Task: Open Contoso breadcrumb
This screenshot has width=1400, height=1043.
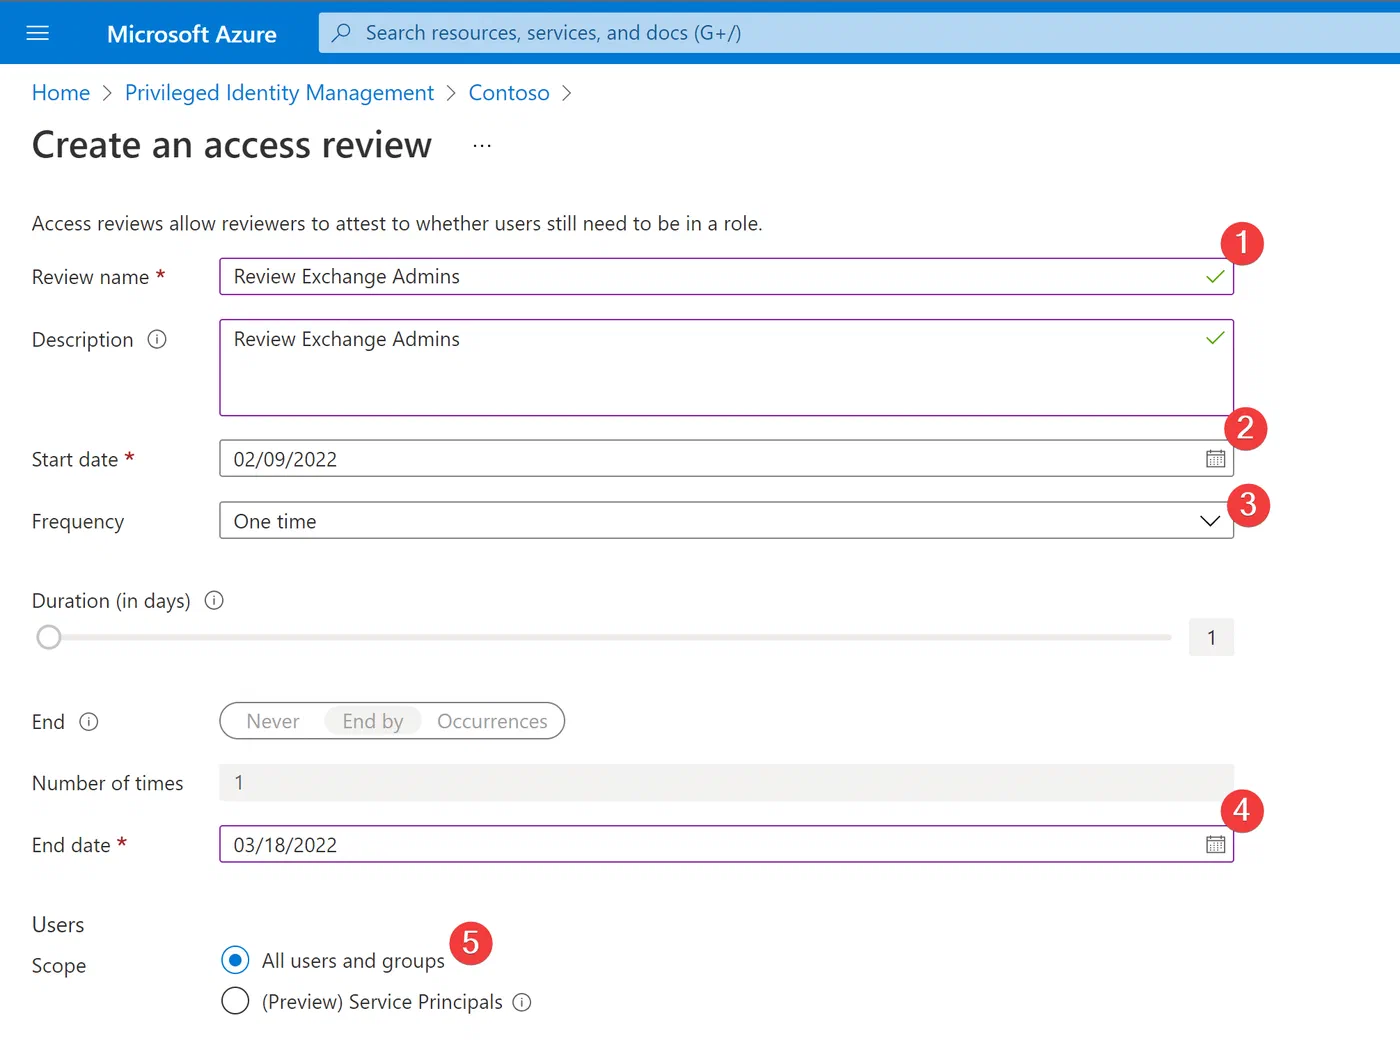Action: [509, 93]
